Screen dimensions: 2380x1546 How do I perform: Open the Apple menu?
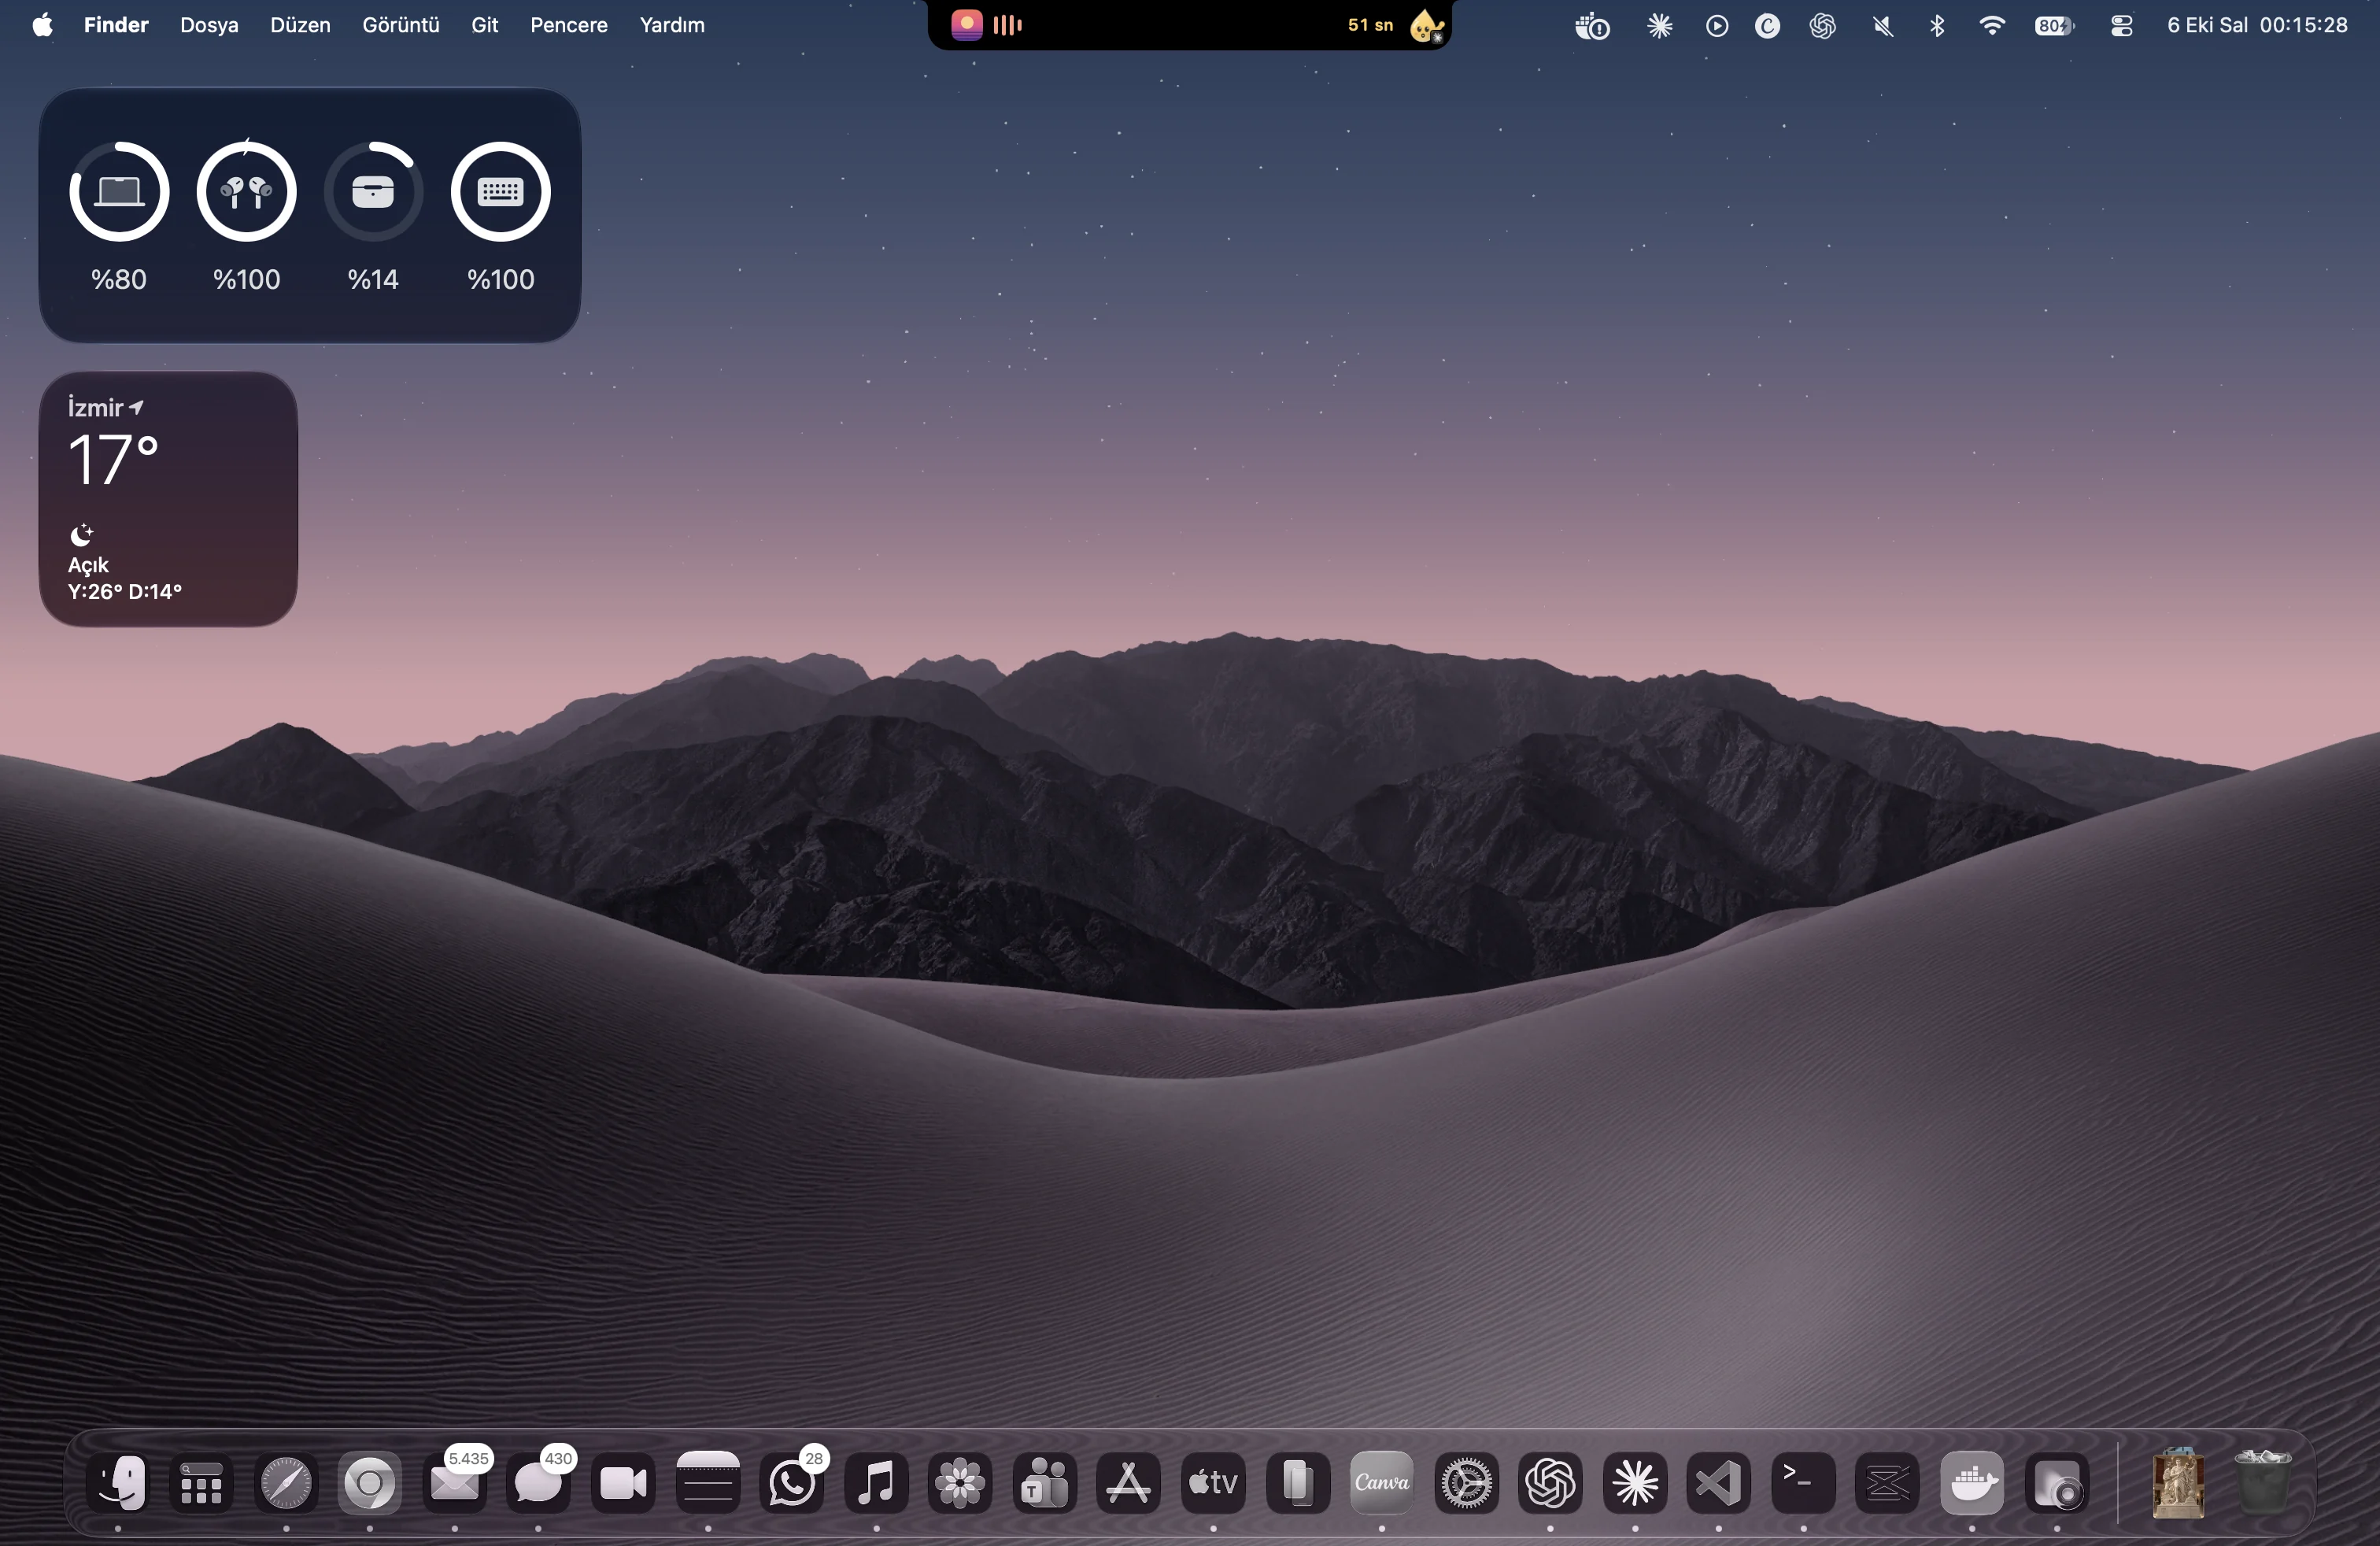pos(42,25)
